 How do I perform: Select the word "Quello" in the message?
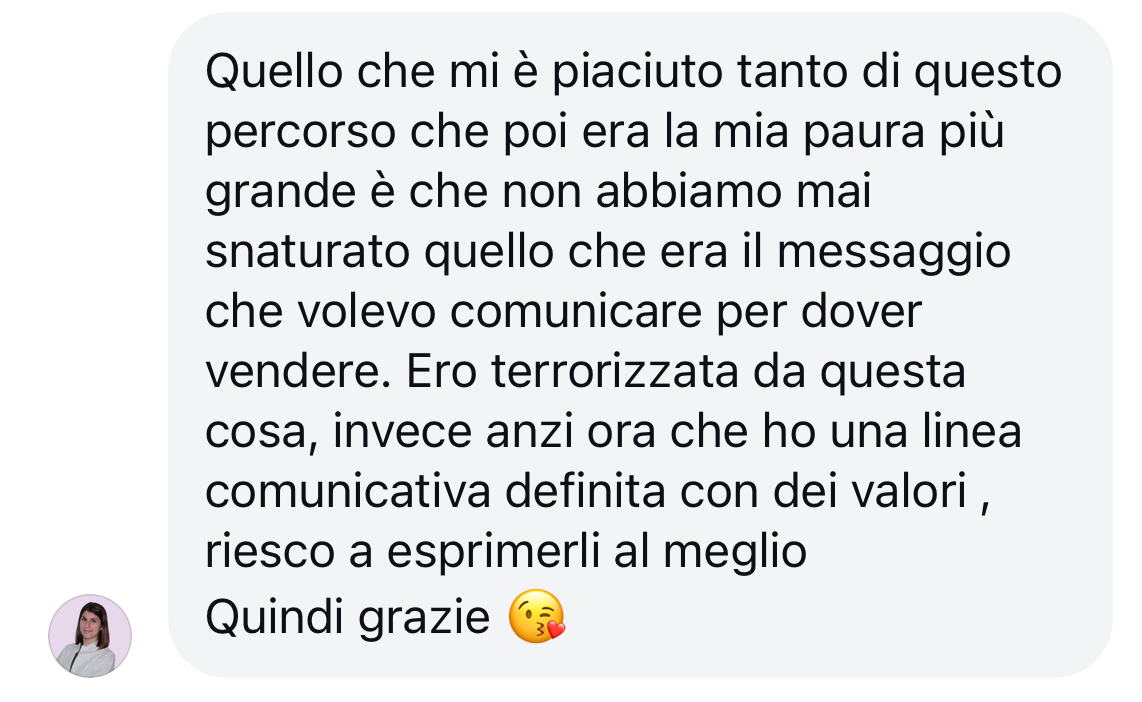274,72
